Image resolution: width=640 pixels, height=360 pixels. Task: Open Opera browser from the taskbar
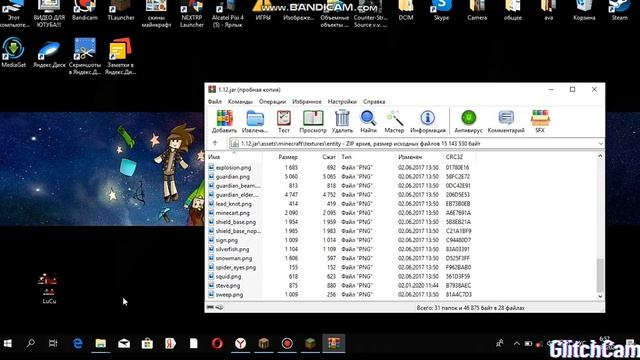click(x=217, y=343)
